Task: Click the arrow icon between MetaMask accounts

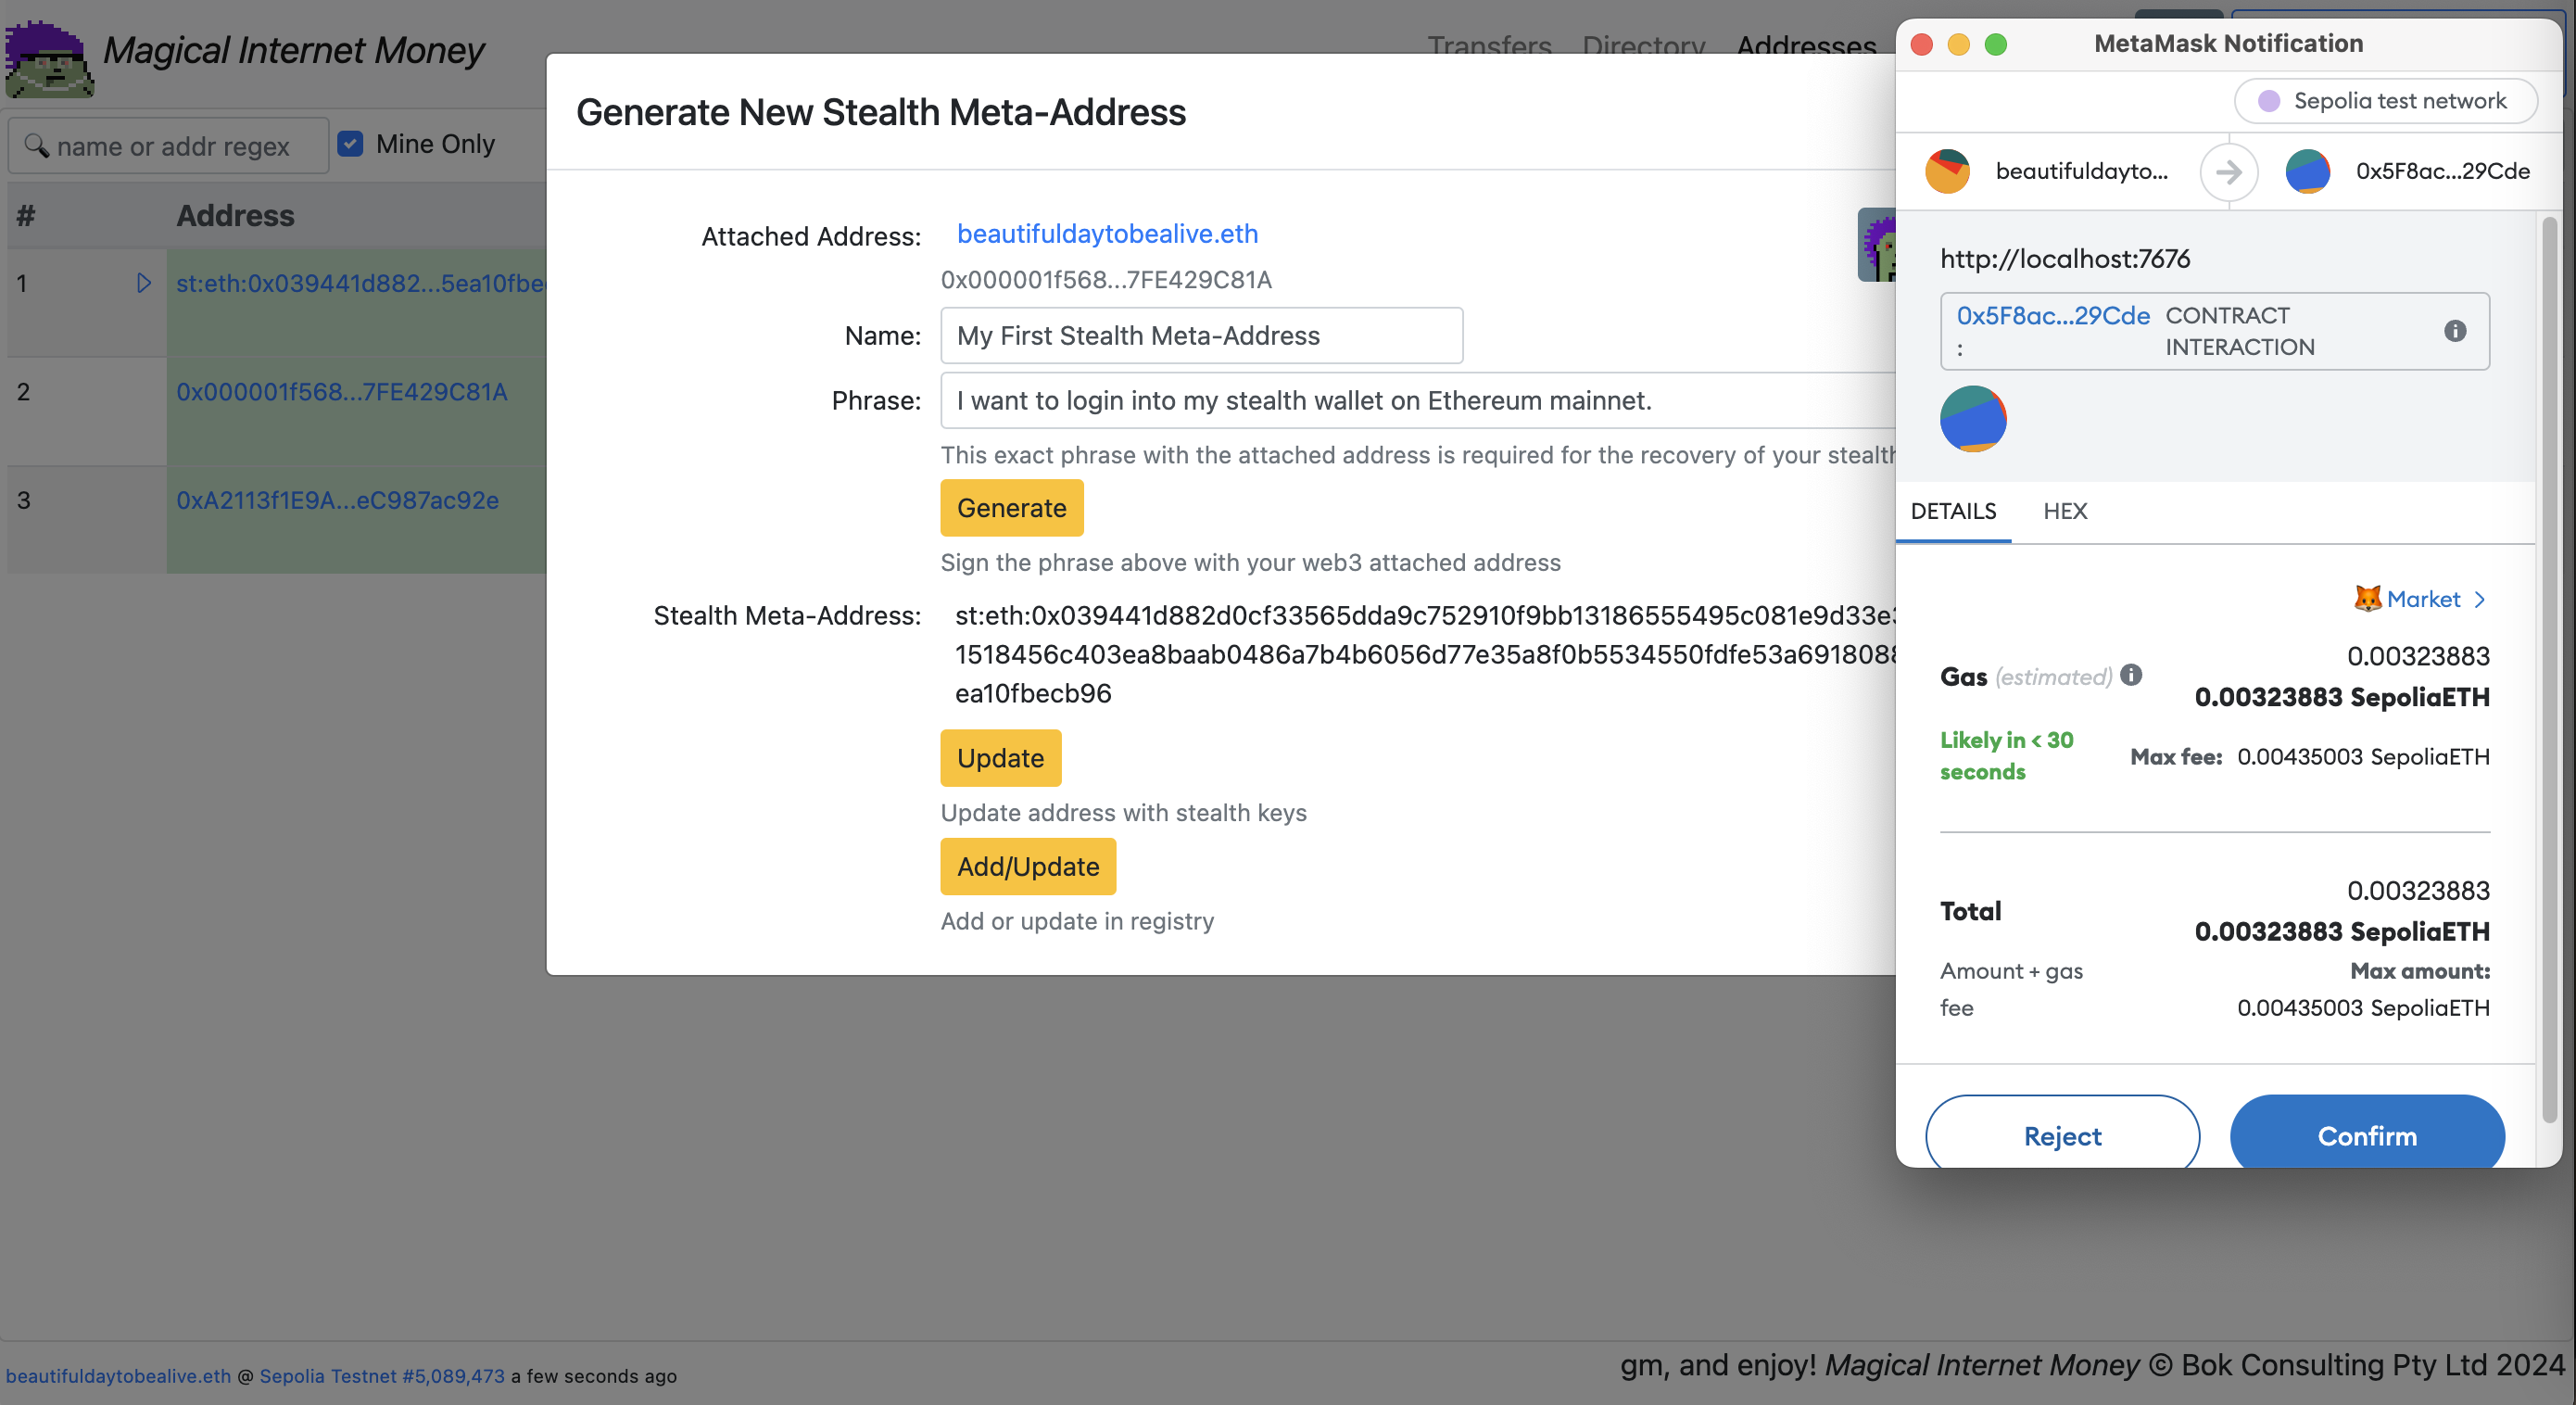Action: (2228, 172)
